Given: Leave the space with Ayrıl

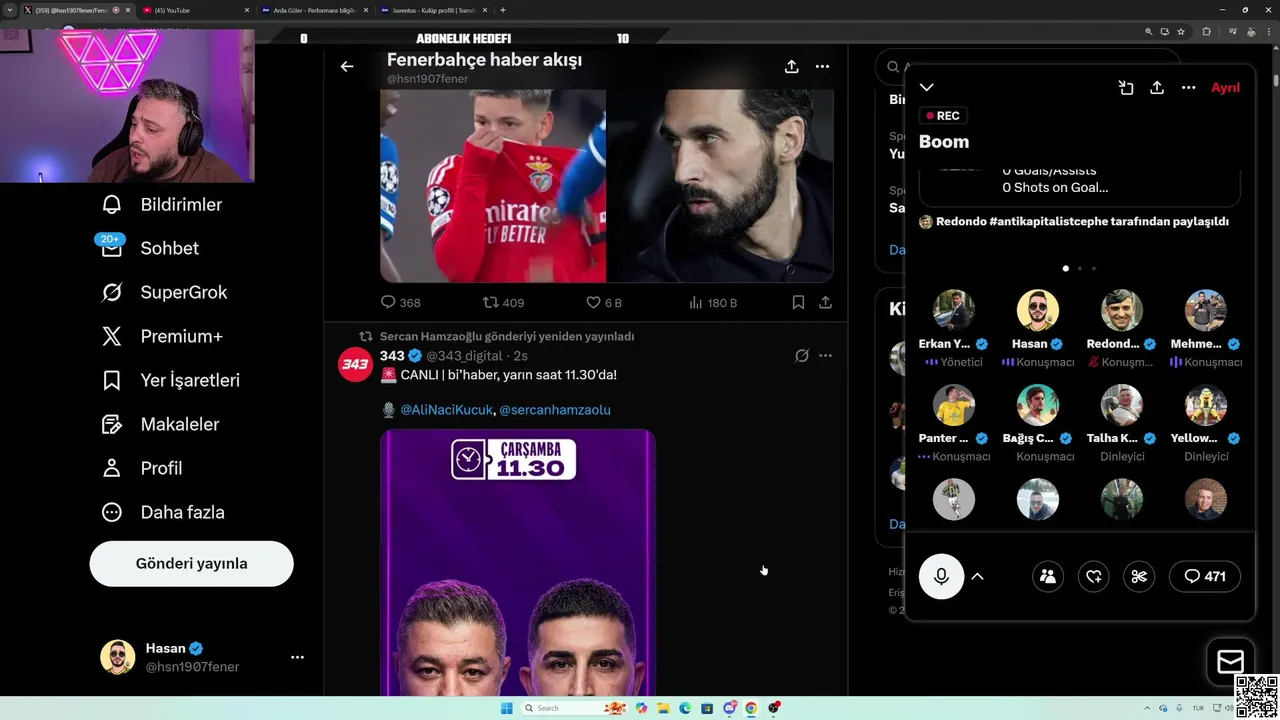Looking at the screenshot, I should pos(1225,88).
